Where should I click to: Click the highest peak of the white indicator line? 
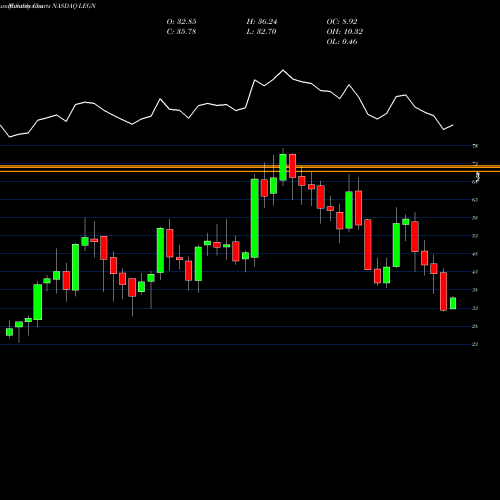tap(283, 70)
